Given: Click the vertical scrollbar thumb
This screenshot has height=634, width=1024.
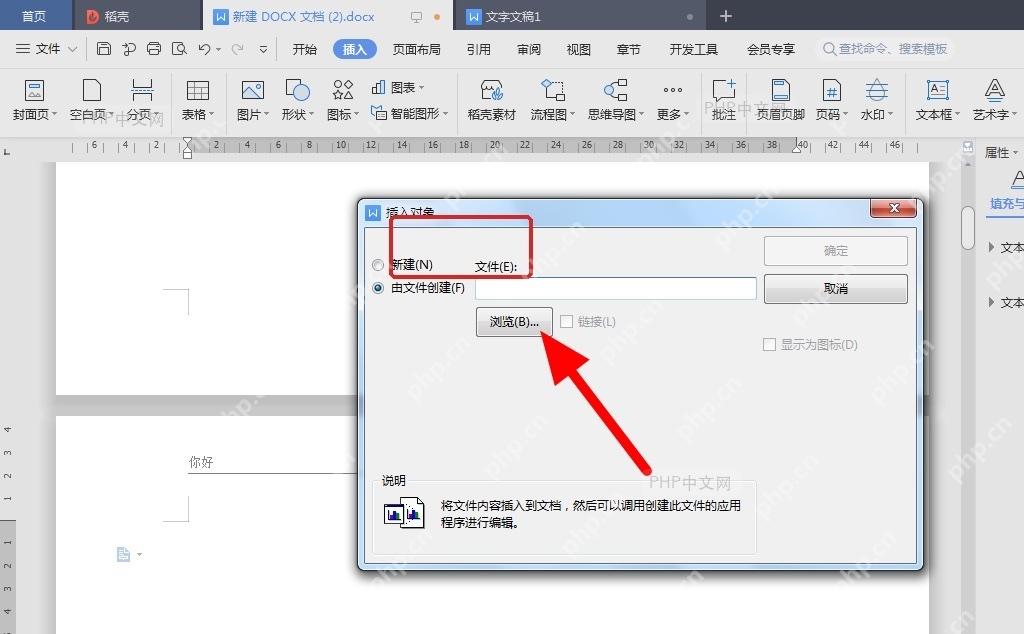Looking at the screenshot, I should pyautogui.click(x=968, y=227).
